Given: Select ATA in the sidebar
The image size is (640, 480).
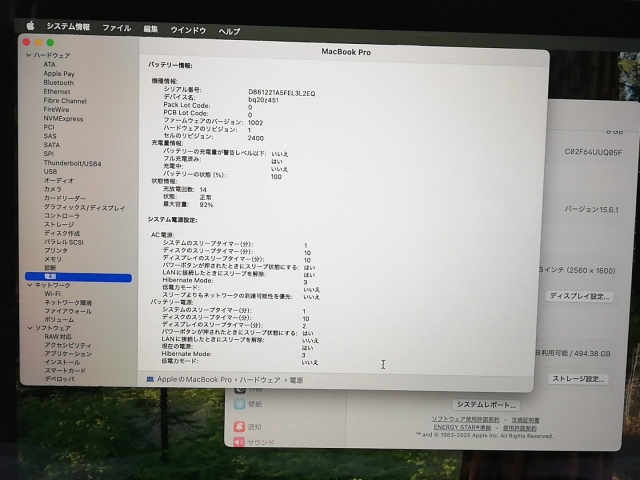Looking at the screenshot, I should [x=49, y=64].
